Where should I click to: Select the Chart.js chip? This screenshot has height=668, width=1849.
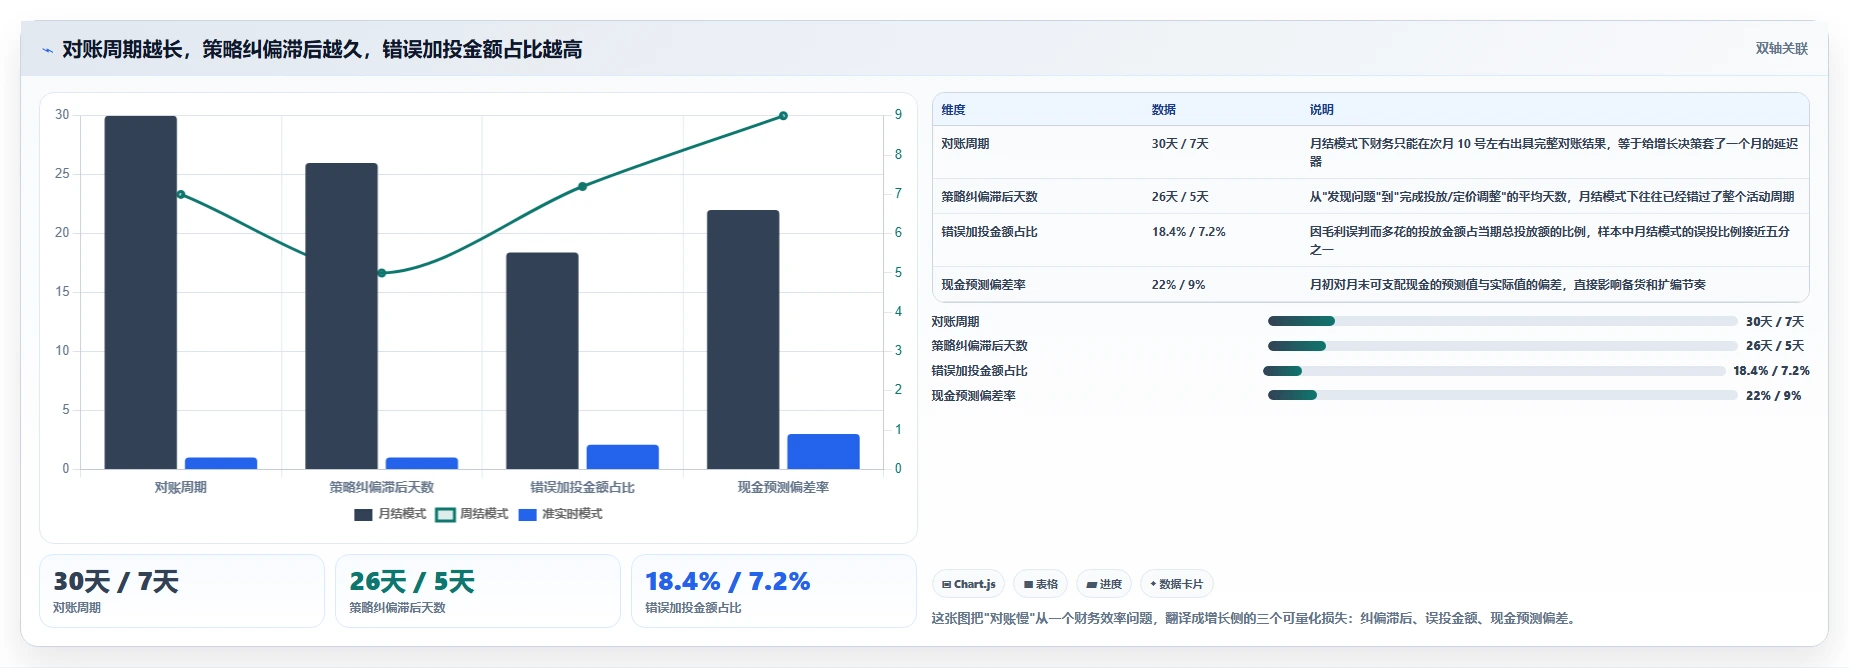[968, 584]
